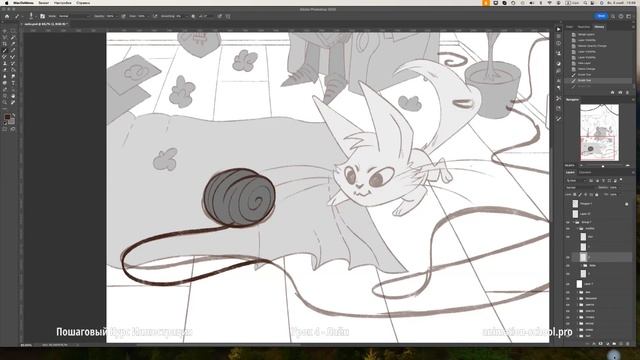Viewport: 640px width, 360px height.
Task: Select the Magic Wand tool
Action: click(x=13, y=38)
